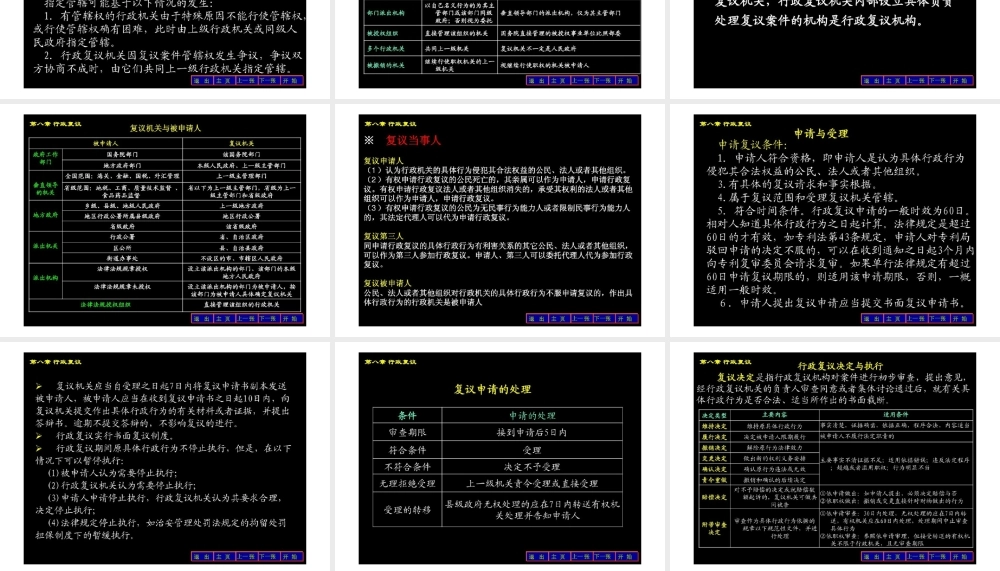Click the 不符合条件 table cell
Screen dimensions: 1000x571
tap(408, 466)
